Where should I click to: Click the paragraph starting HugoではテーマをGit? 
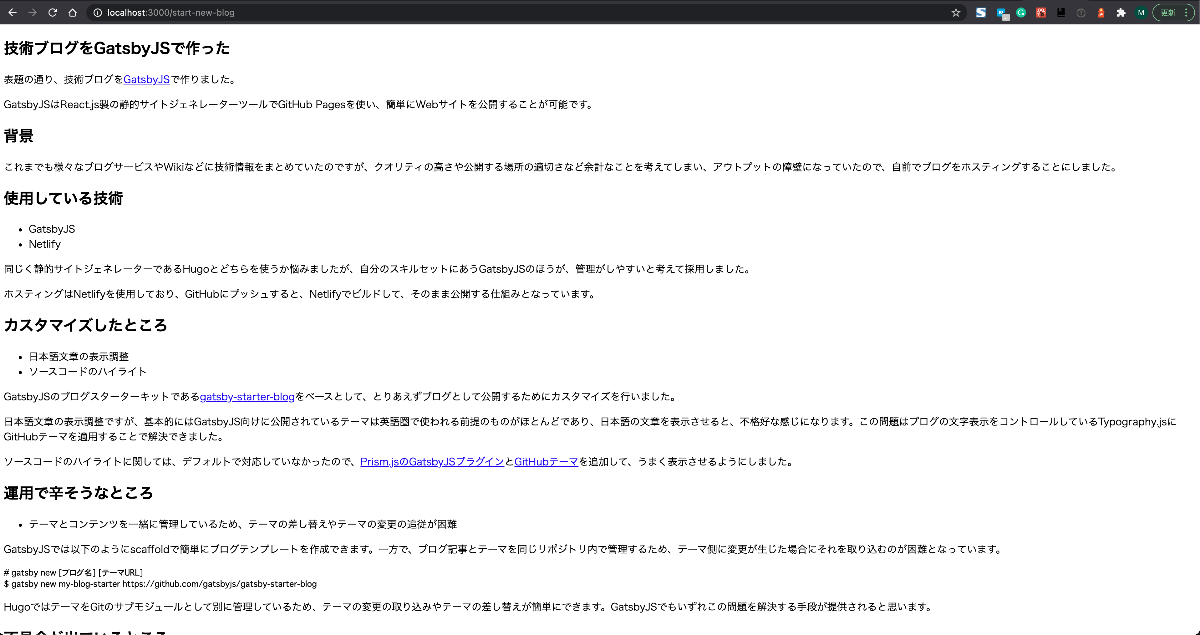coord(468,607)
